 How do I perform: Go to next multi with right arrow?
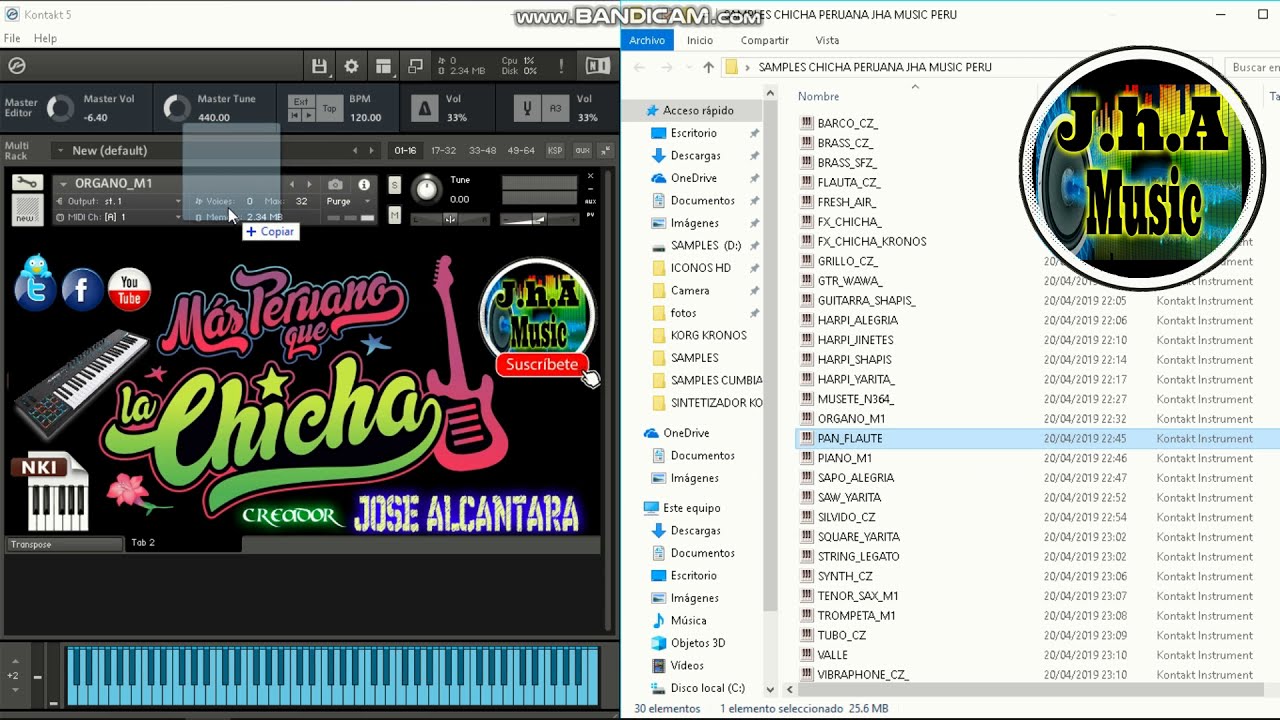pos(371,151)
